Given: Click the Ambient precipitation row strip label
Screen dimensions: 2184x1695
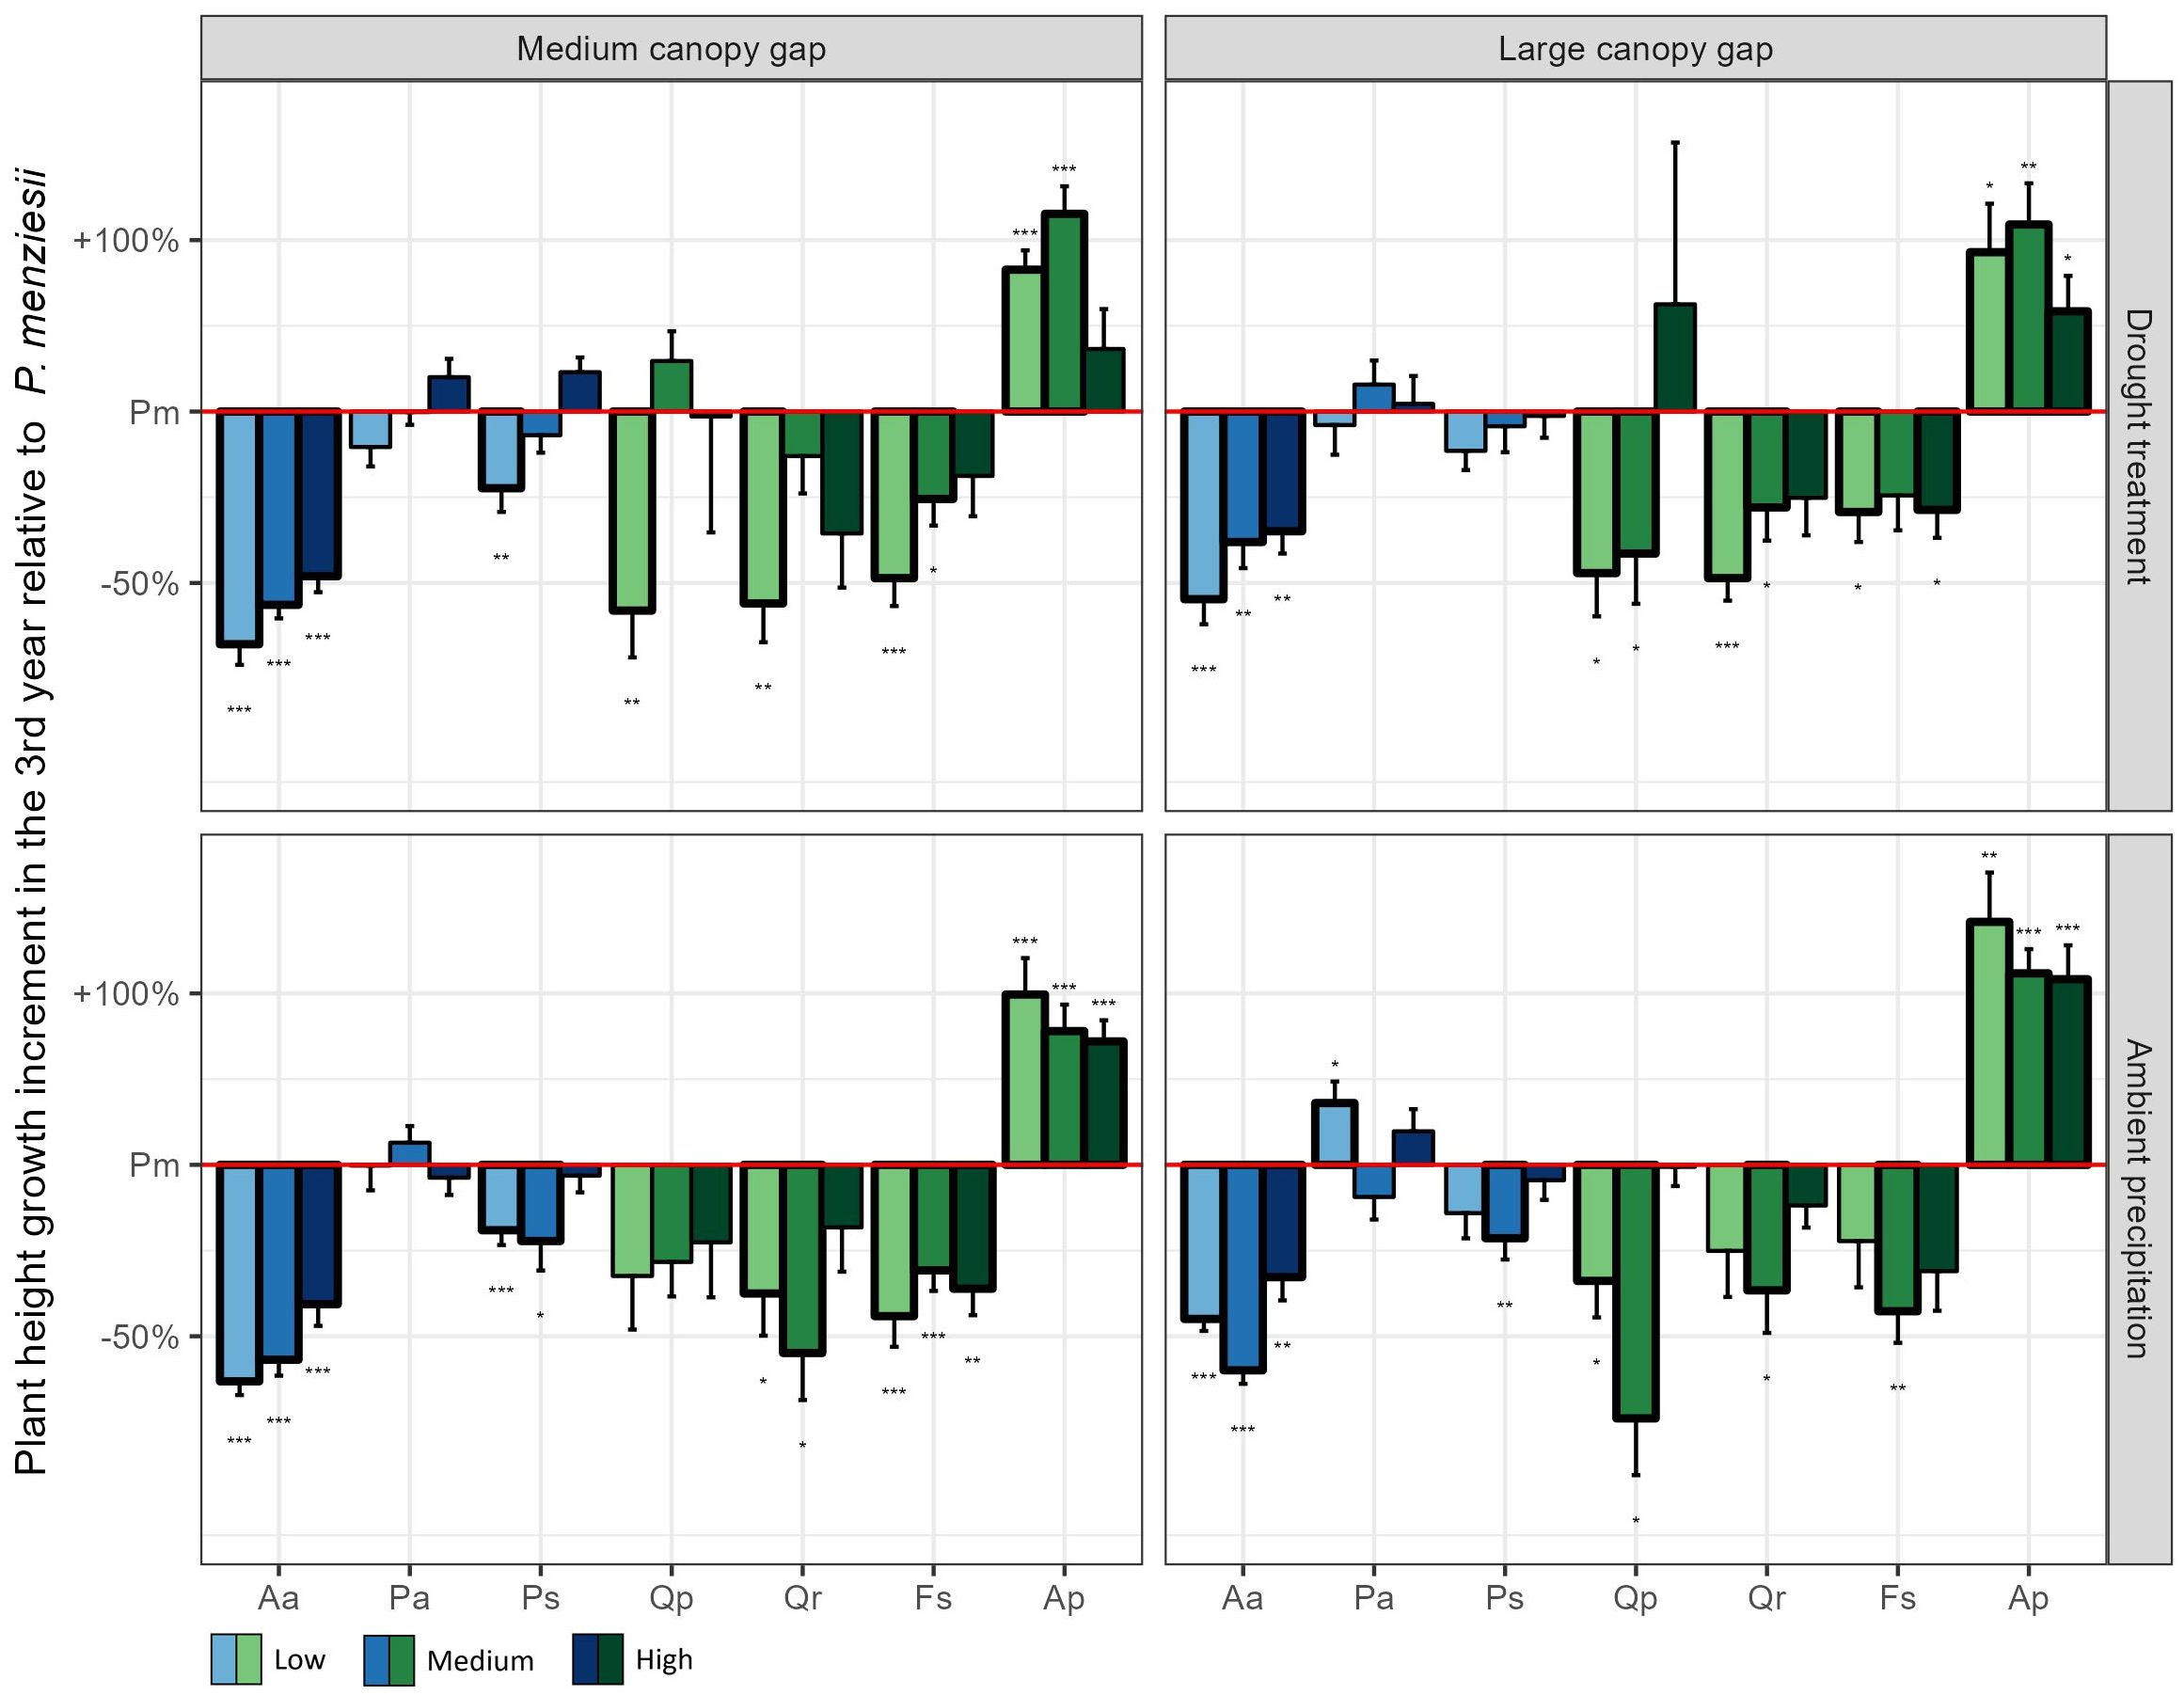Looking at the screenshot, I should tap(2138, 1198).
